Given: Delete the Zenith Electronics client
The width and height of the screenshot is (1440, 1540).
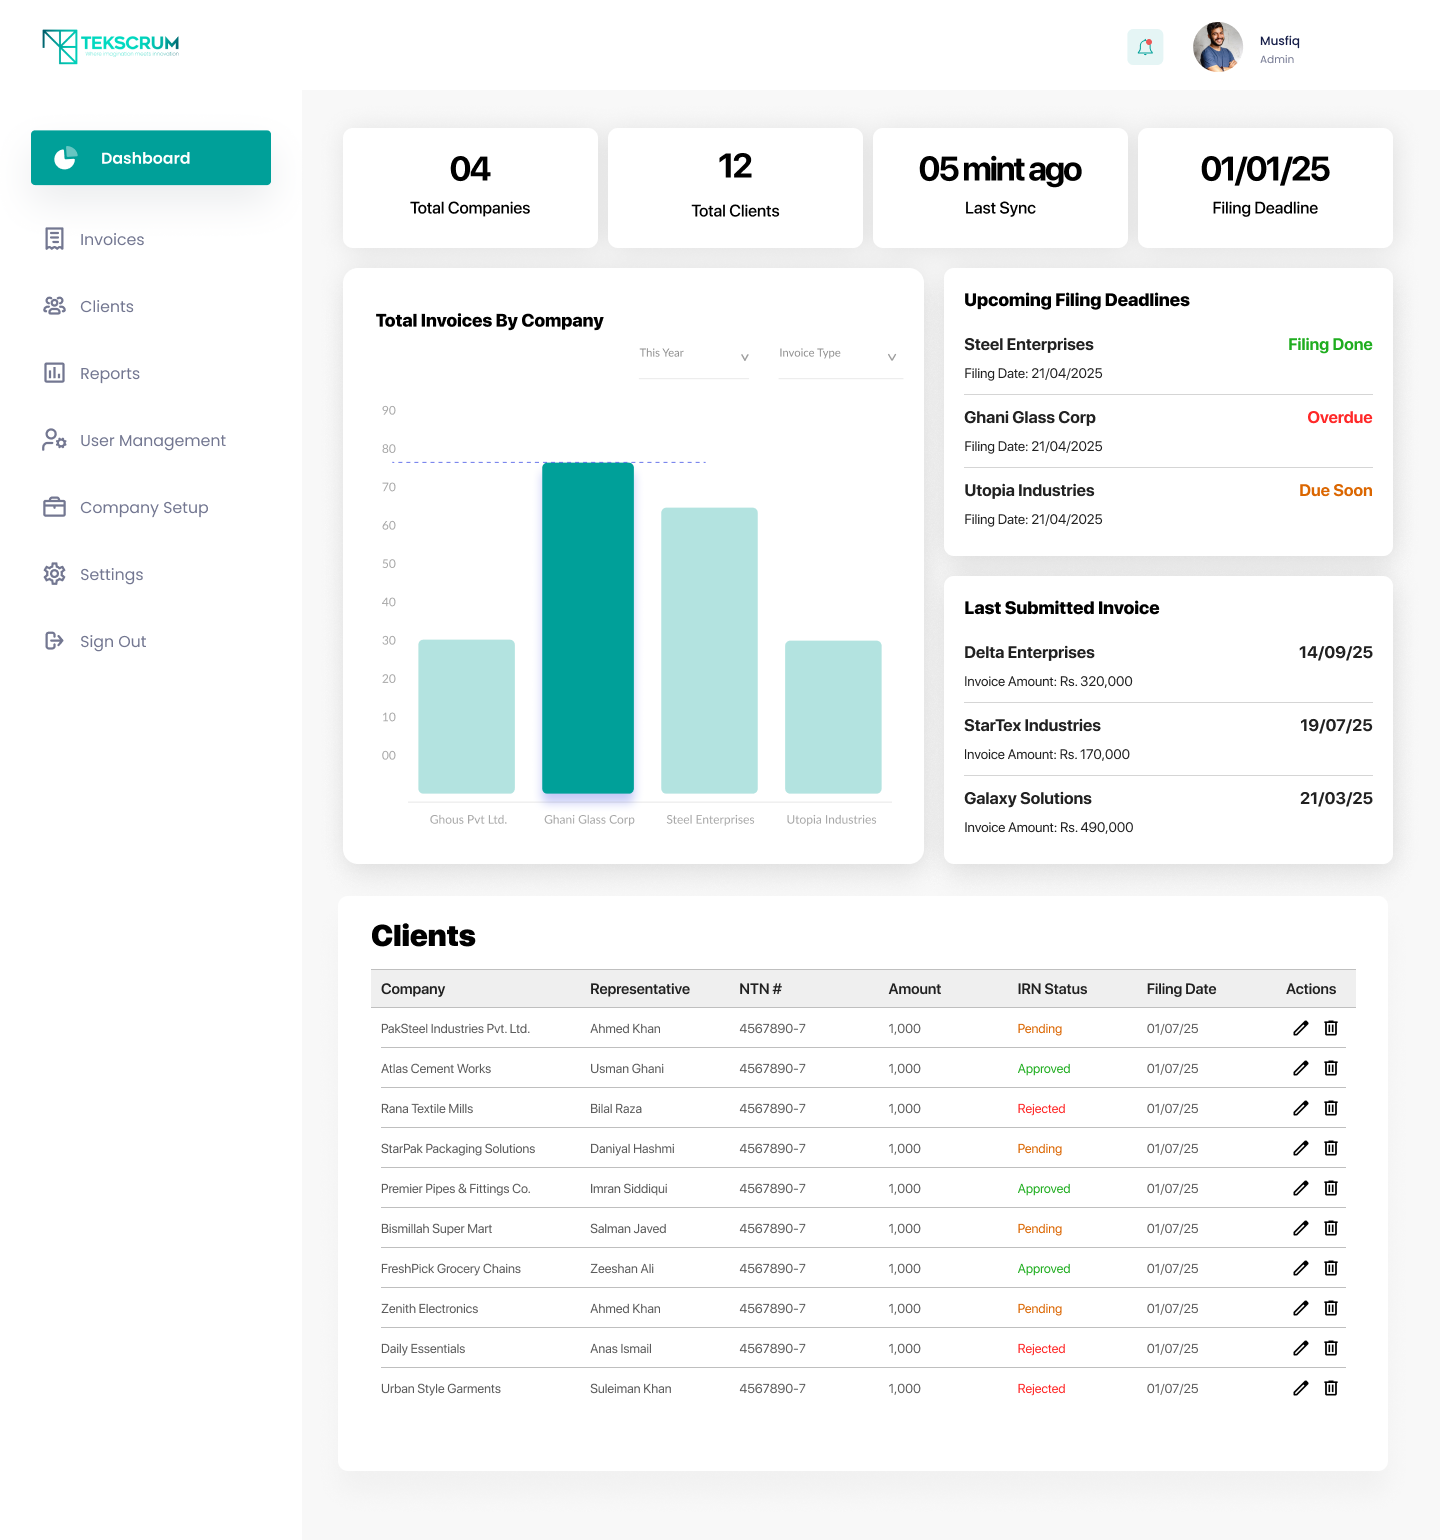Looking at the screenshot, I should coord(1331,1308).
